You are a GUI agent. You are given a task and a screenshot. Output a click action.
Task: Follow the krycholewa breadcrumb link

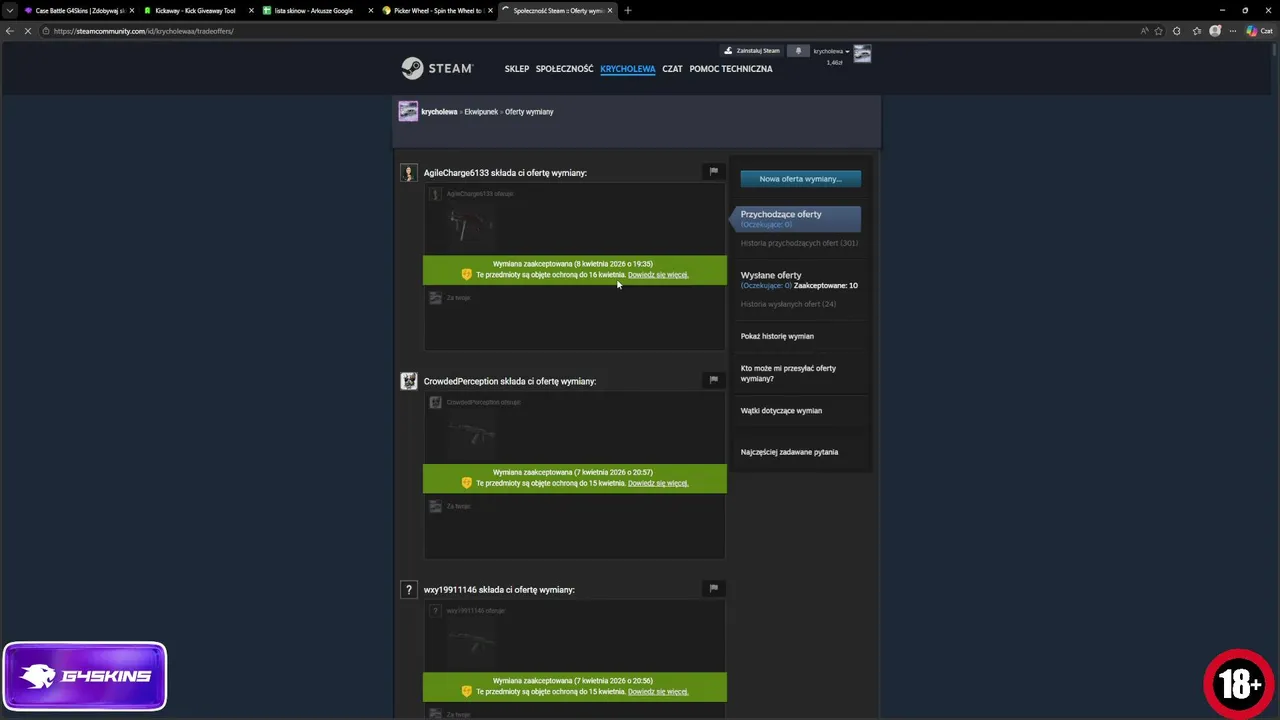coord(439,112)
